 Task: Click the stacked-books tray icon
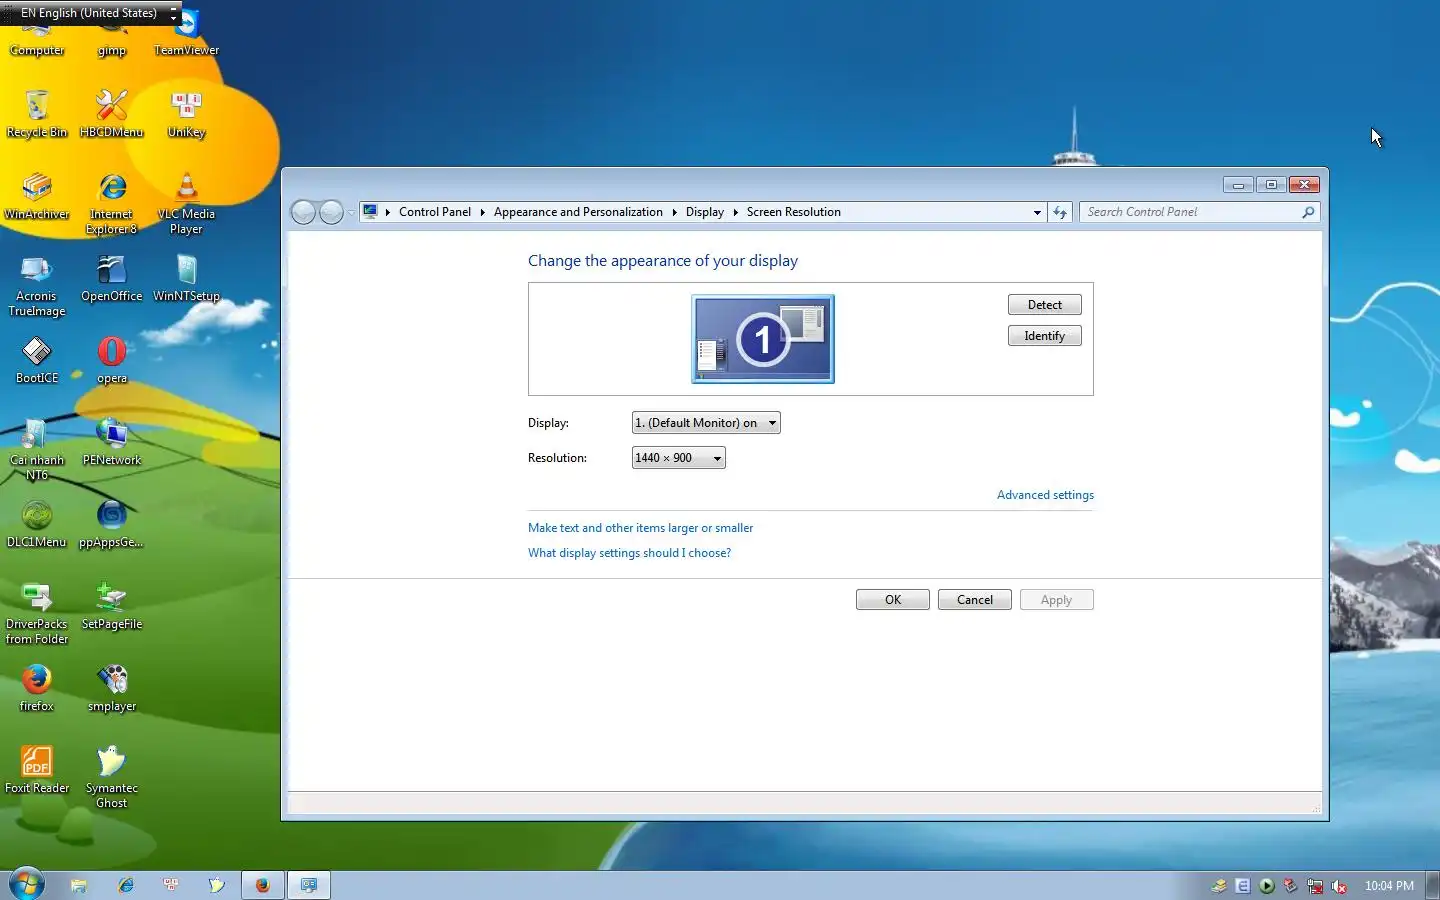1219,886
